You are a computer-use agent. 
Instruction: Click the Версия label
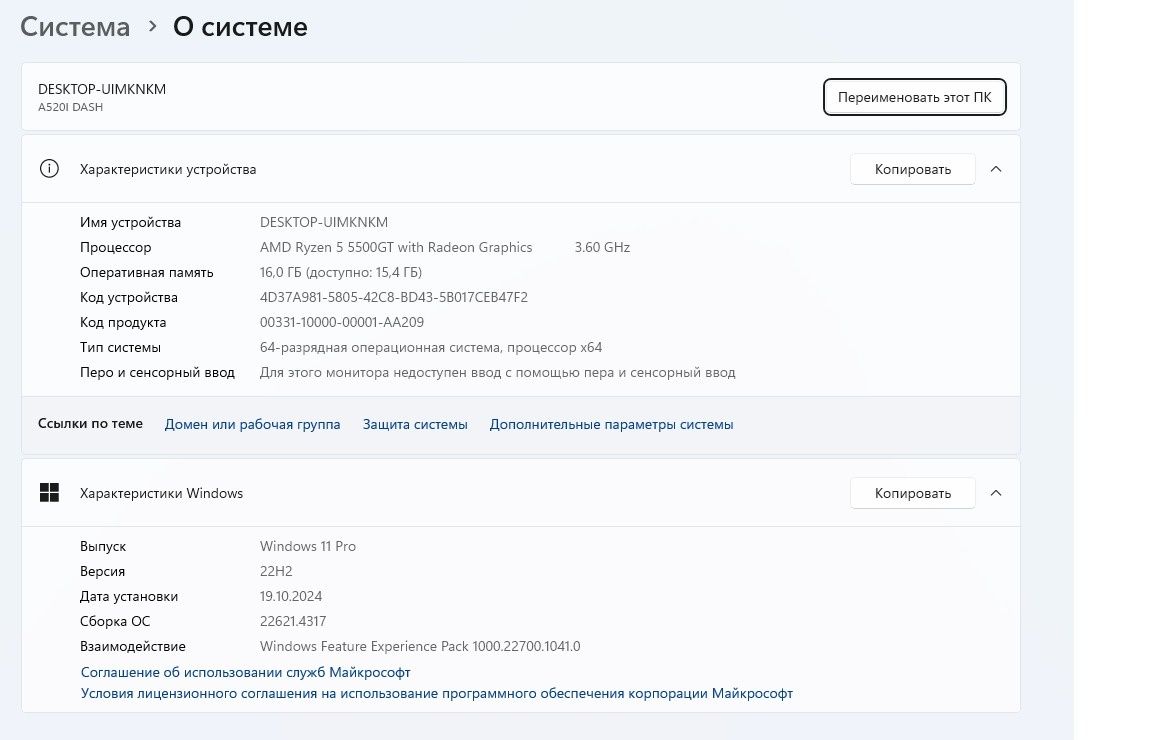coord(102,571)
